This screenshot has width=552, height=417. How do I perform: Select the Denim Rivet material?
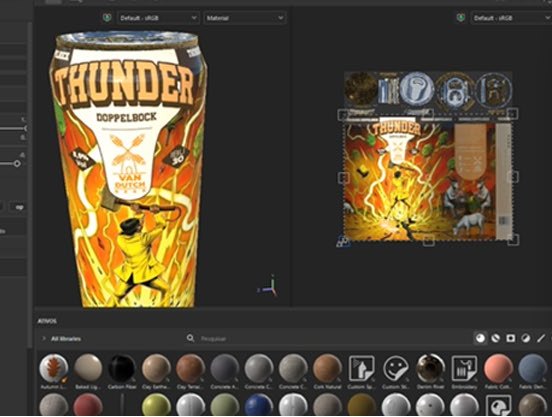pyautogui.click(x=430, y=368)
